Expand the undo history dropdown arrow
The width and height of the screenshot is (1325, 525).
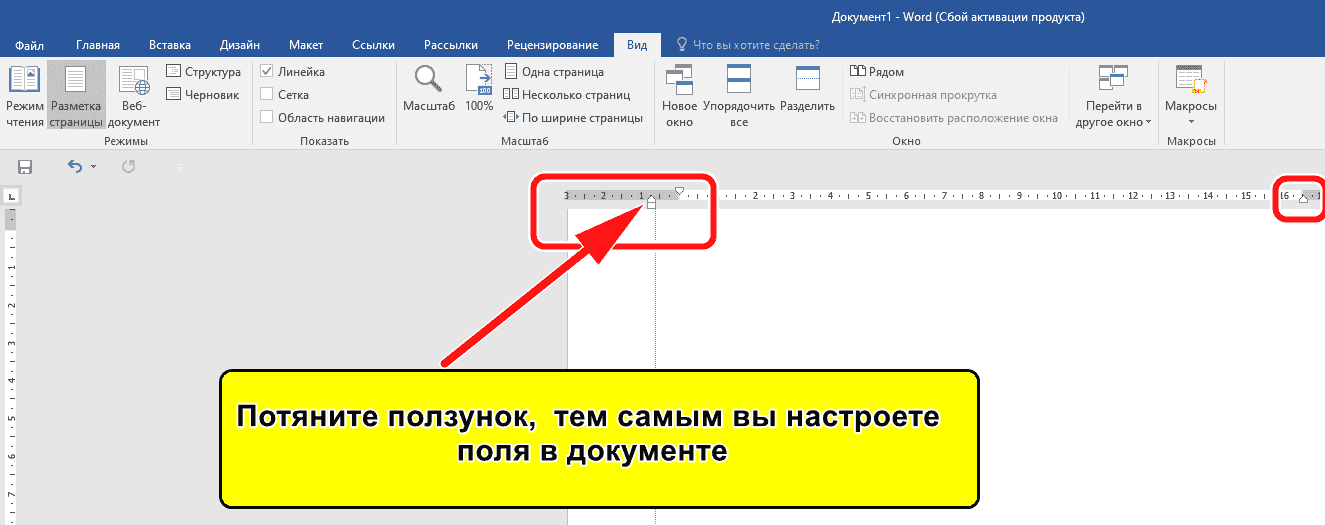click(93, 167)
